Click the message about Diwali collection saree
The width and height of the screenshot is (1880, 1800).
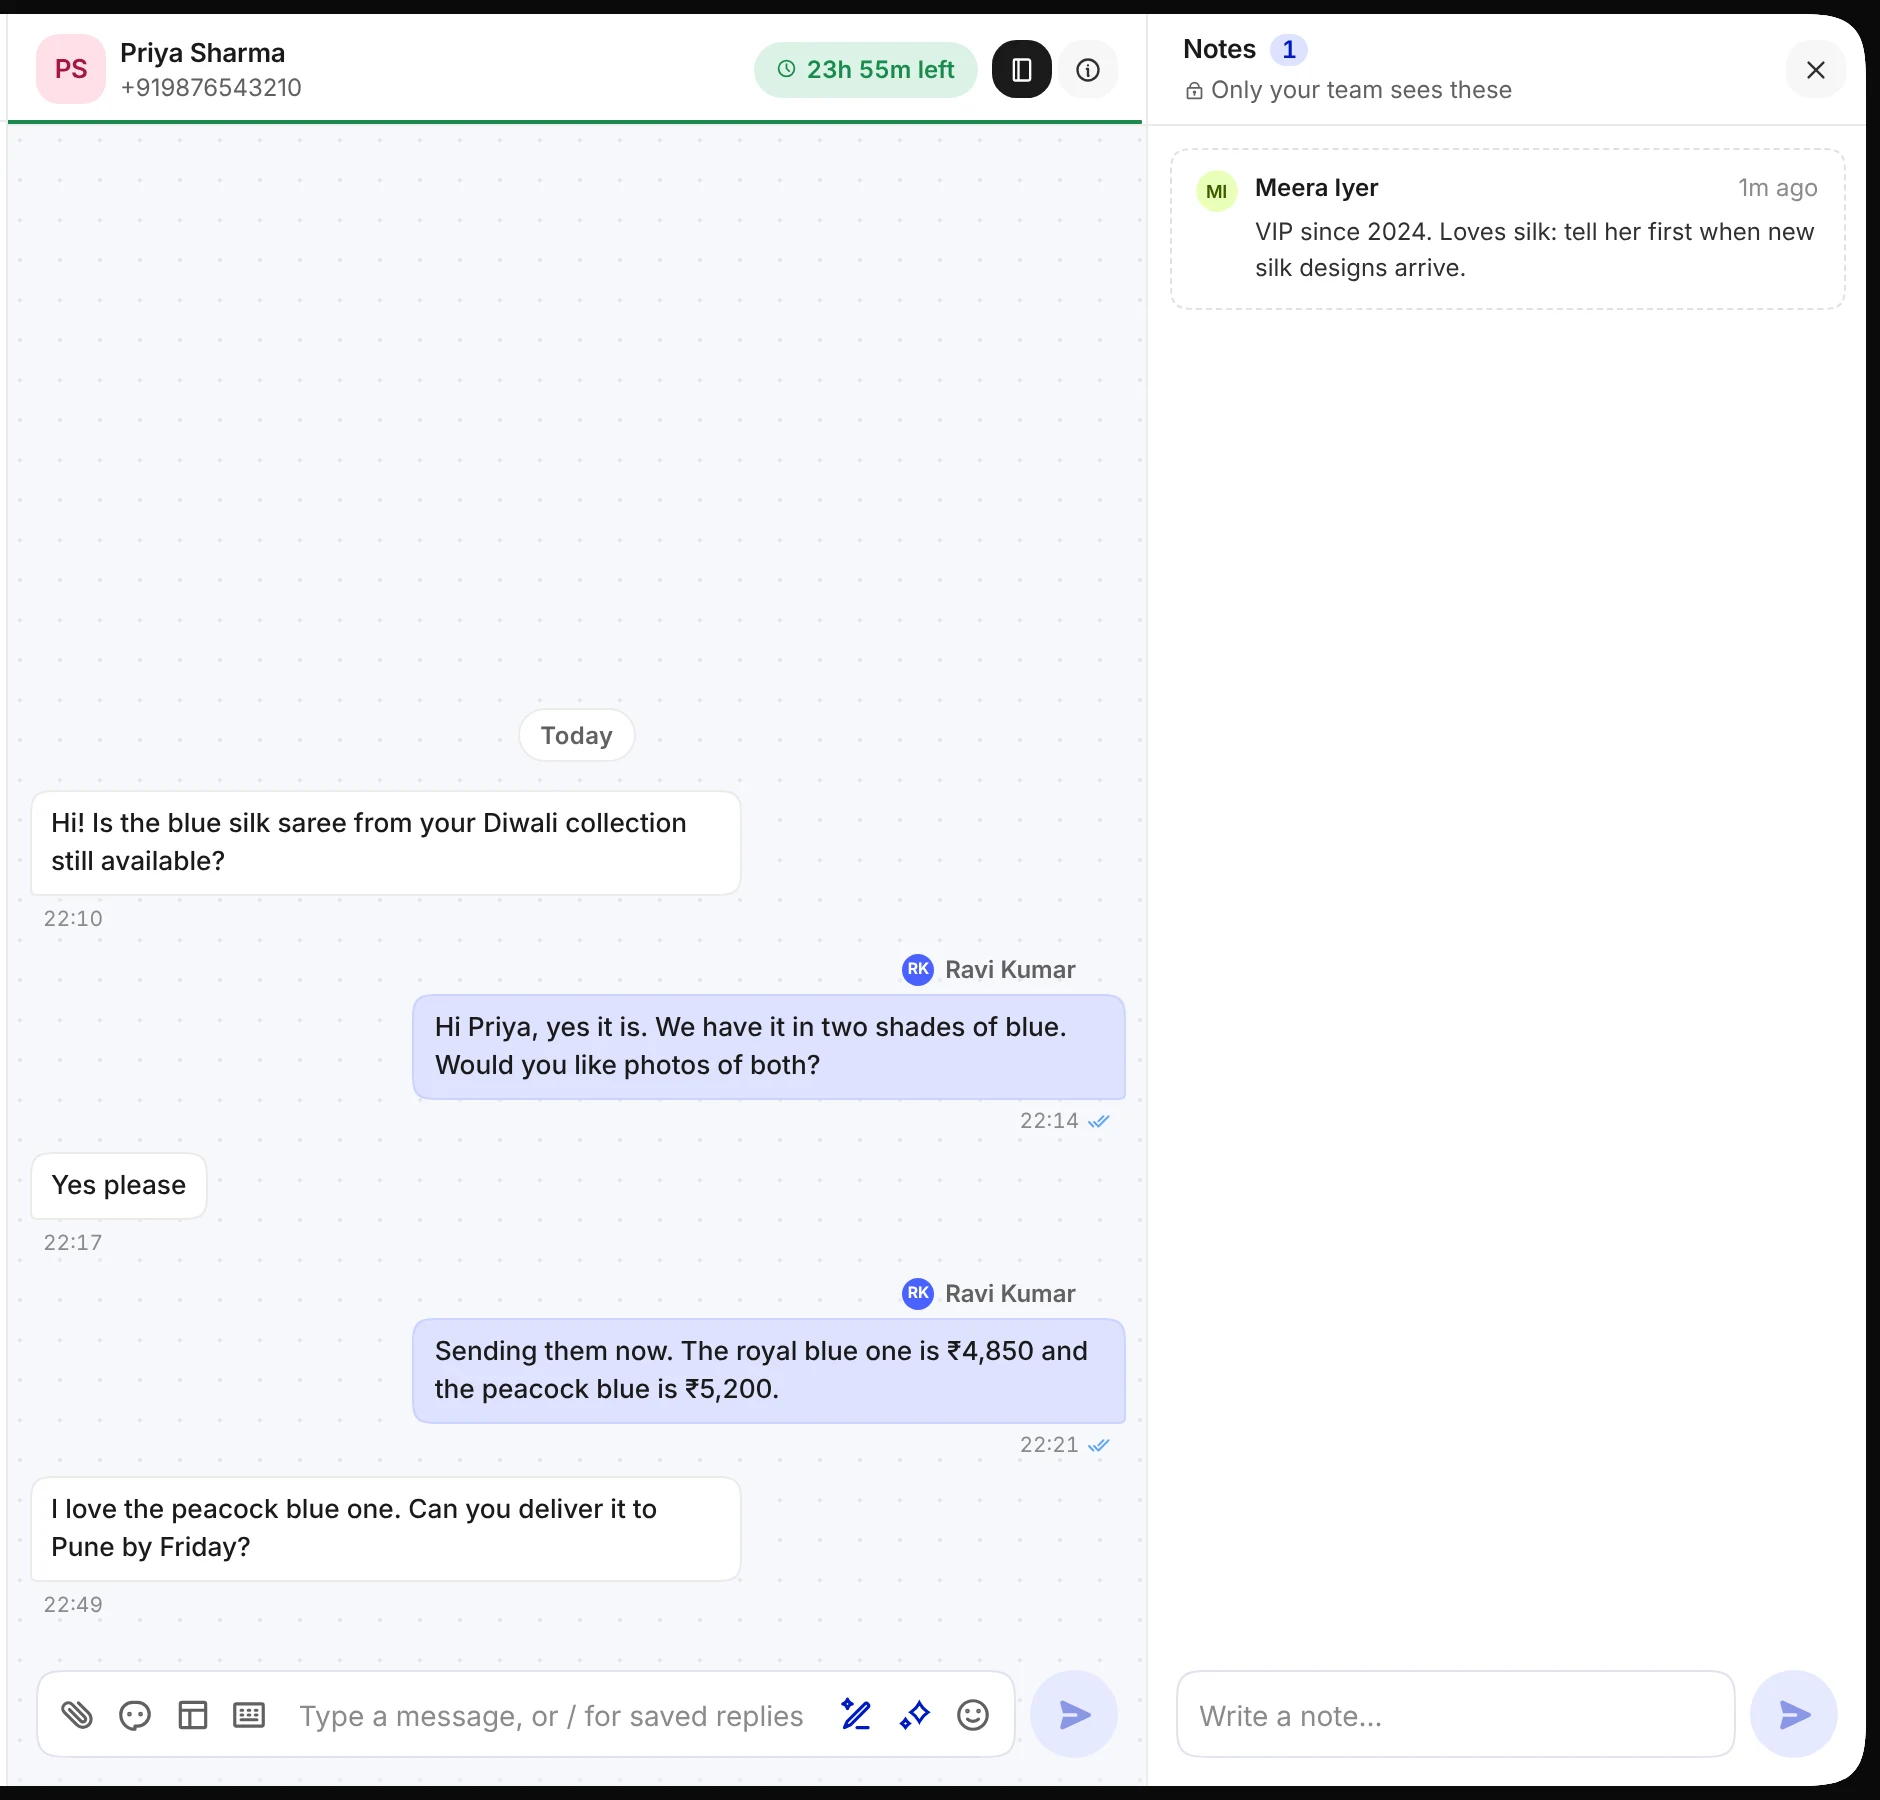point(386,842)
